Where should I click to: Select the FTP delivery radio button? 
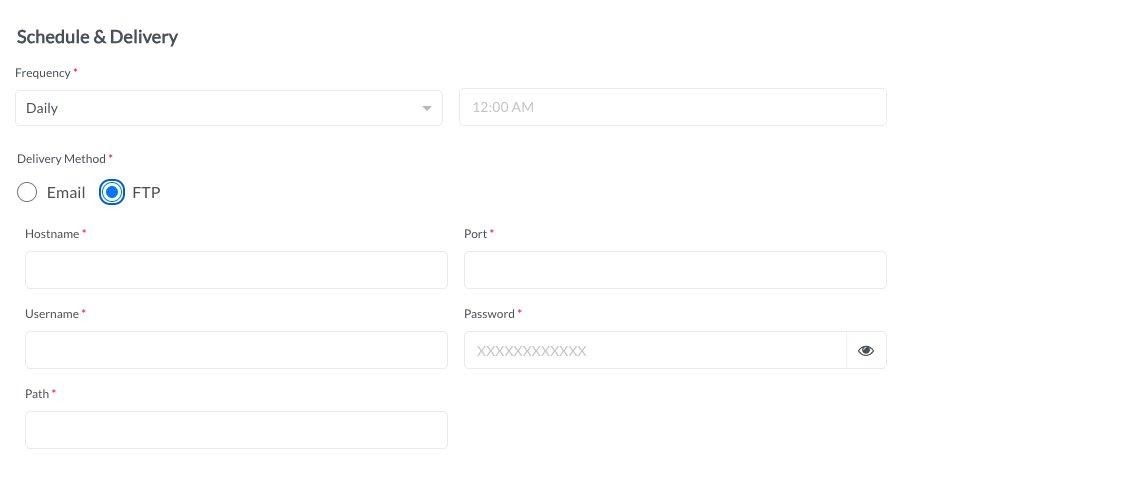tap(112, 192)
